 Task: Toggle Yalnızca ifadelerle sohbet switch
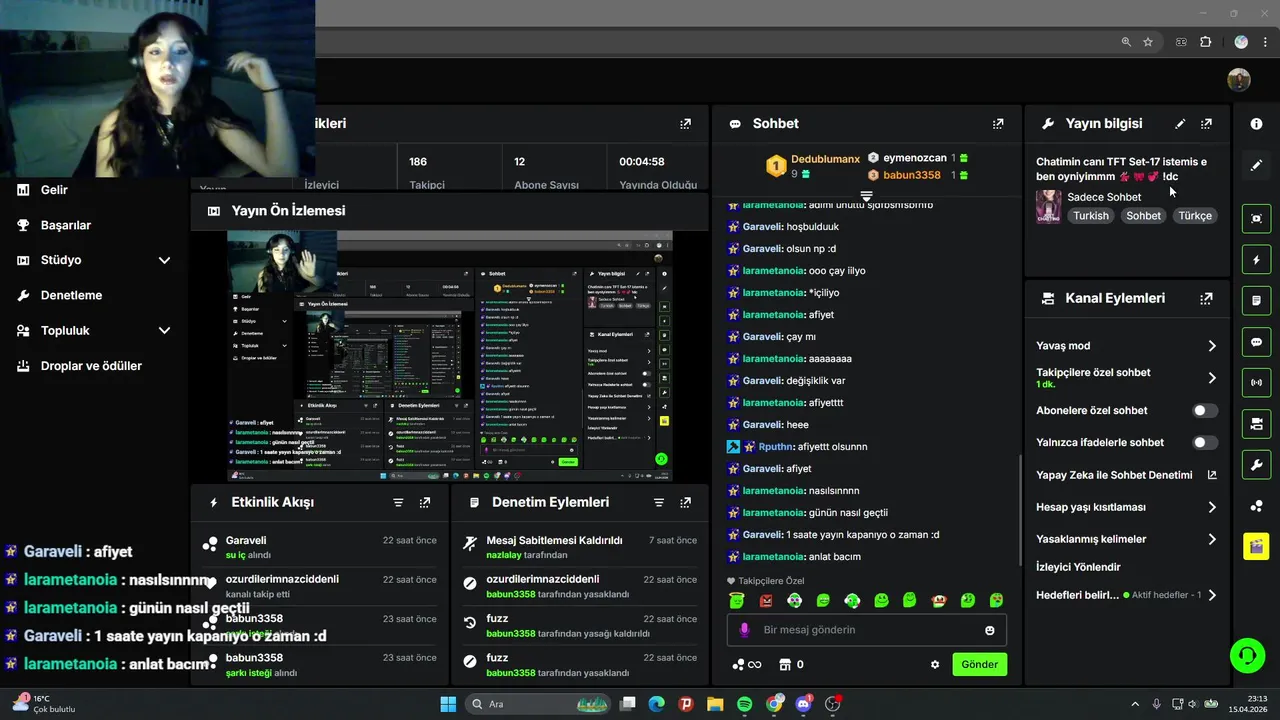tap(1205, 442)
